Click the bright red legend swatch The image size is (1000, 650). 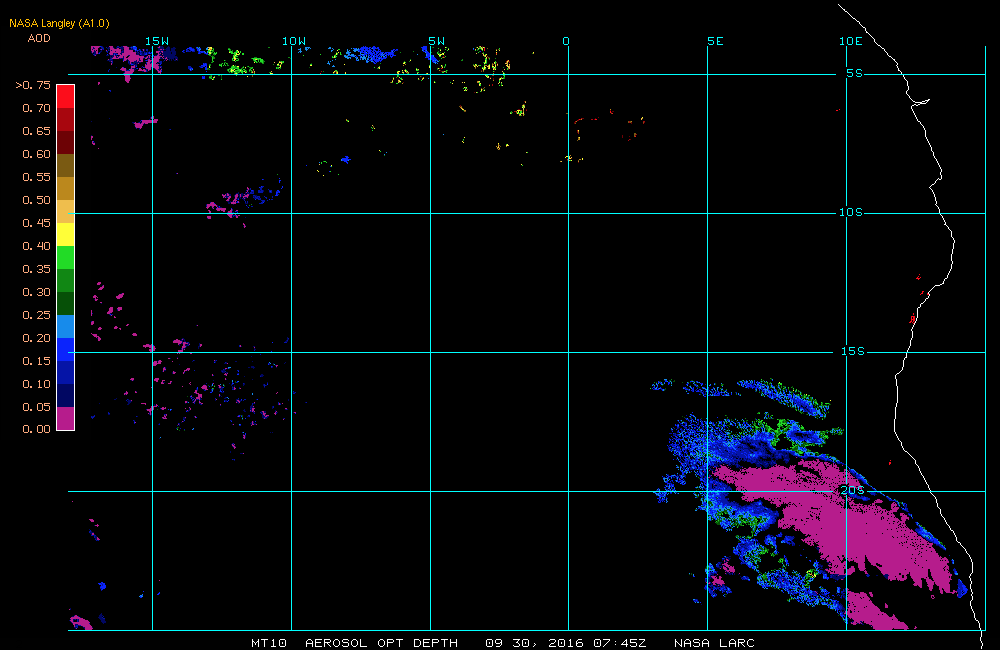[66, 96]
